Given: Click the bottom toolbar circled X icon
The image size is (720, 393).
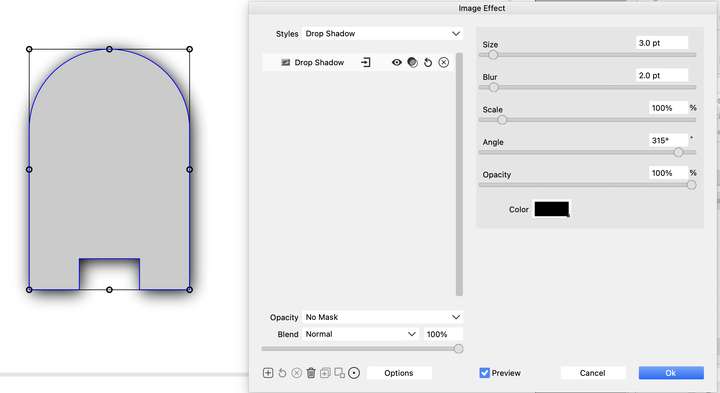Looking at the screenshot, I should (x=297, y=373).
